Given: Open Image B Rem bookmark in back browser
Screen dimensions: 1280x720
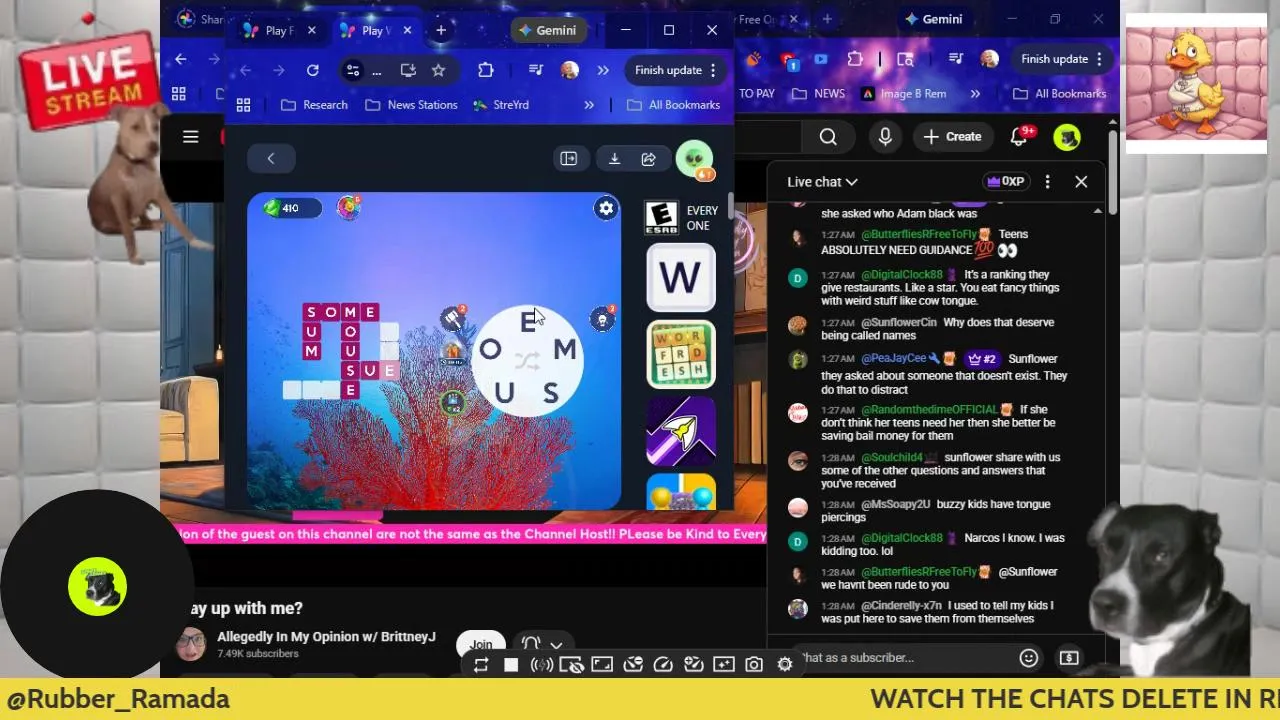Looking at the screenshot, I should click(903, 94).
